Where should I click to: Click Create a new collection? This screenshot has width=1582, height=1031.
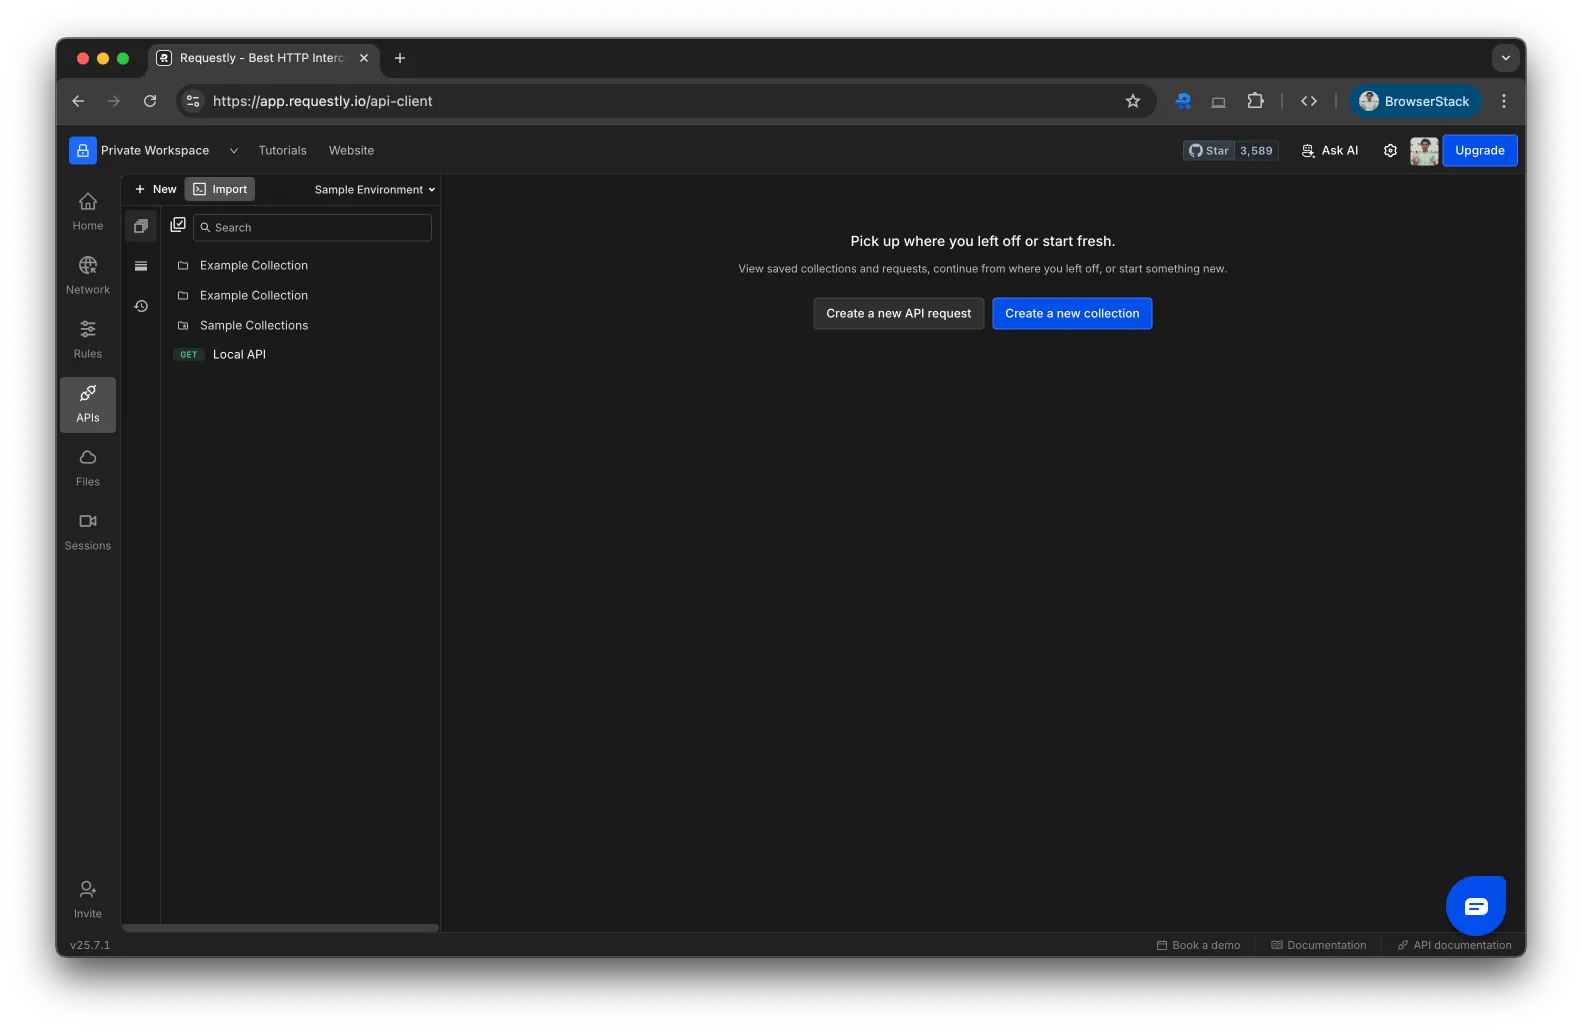(x=1072, y=314)
